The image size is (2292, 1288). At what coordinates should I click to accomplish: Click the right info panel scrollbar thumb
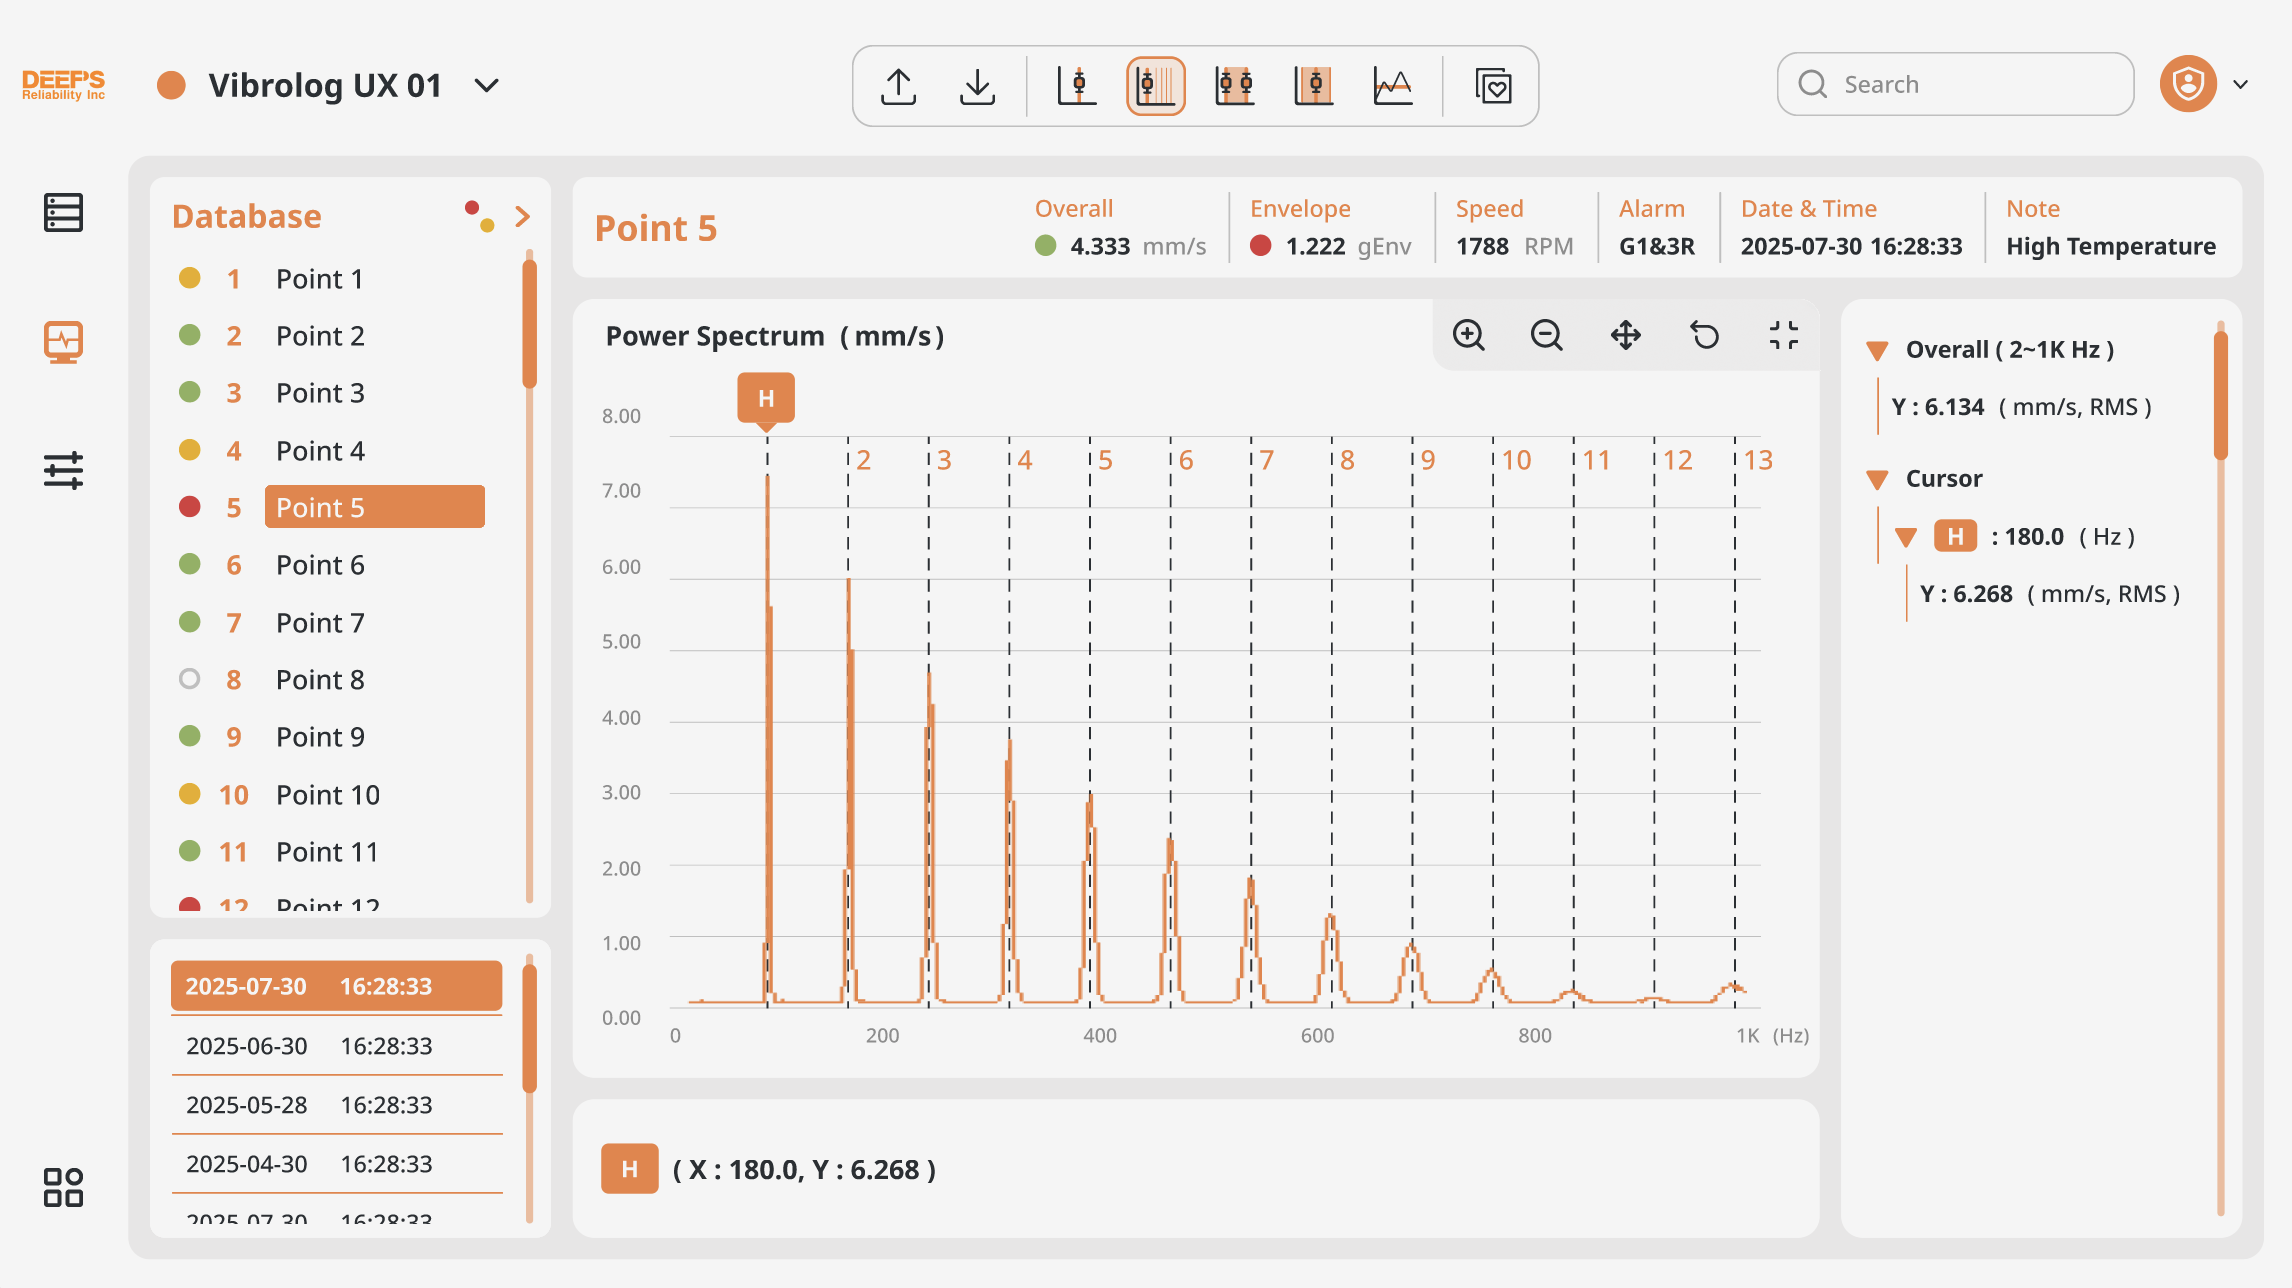(2221, 395)
